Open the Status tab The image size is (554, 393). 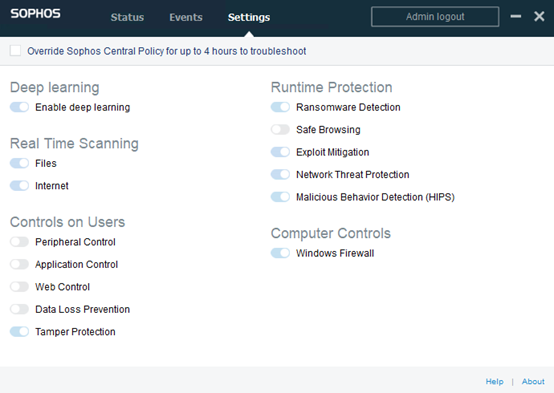[x=127, y=17]
